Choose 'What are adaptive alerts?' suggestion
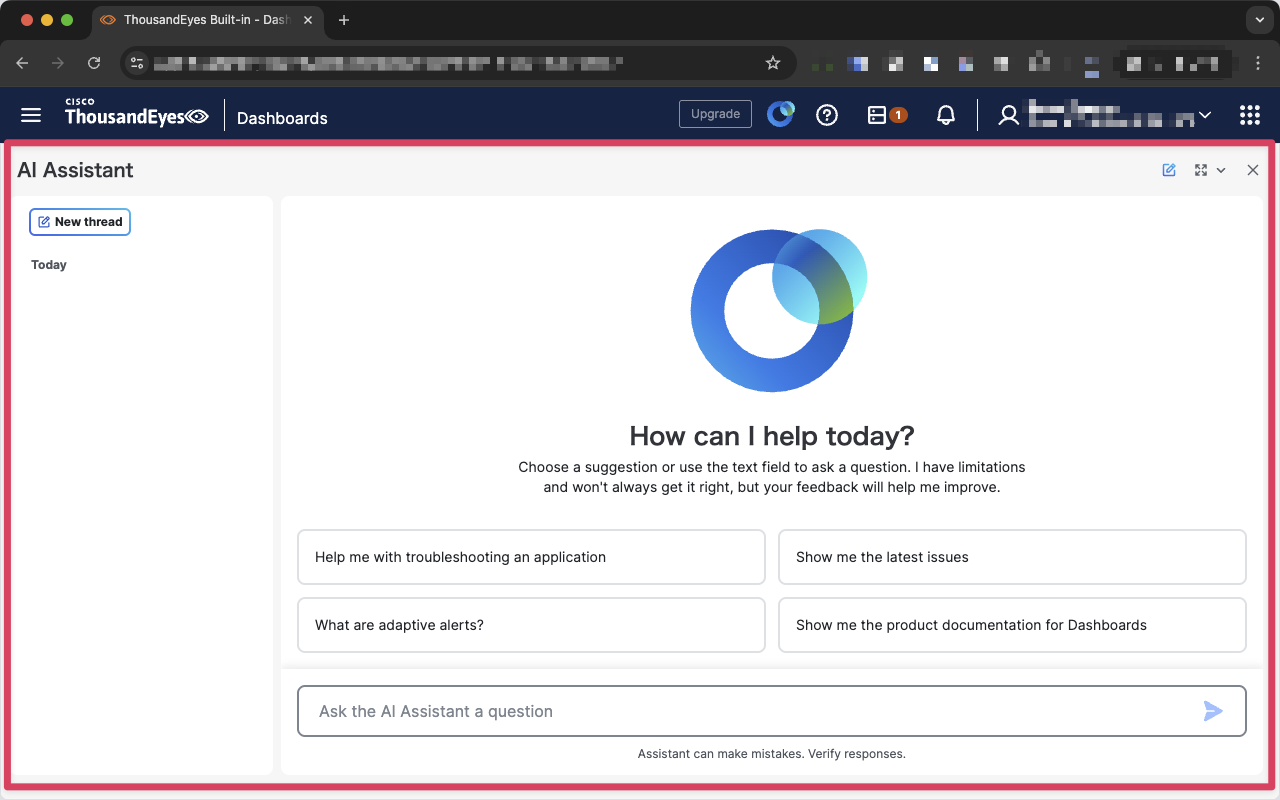 pyautogui.click(x=531, y=625)
